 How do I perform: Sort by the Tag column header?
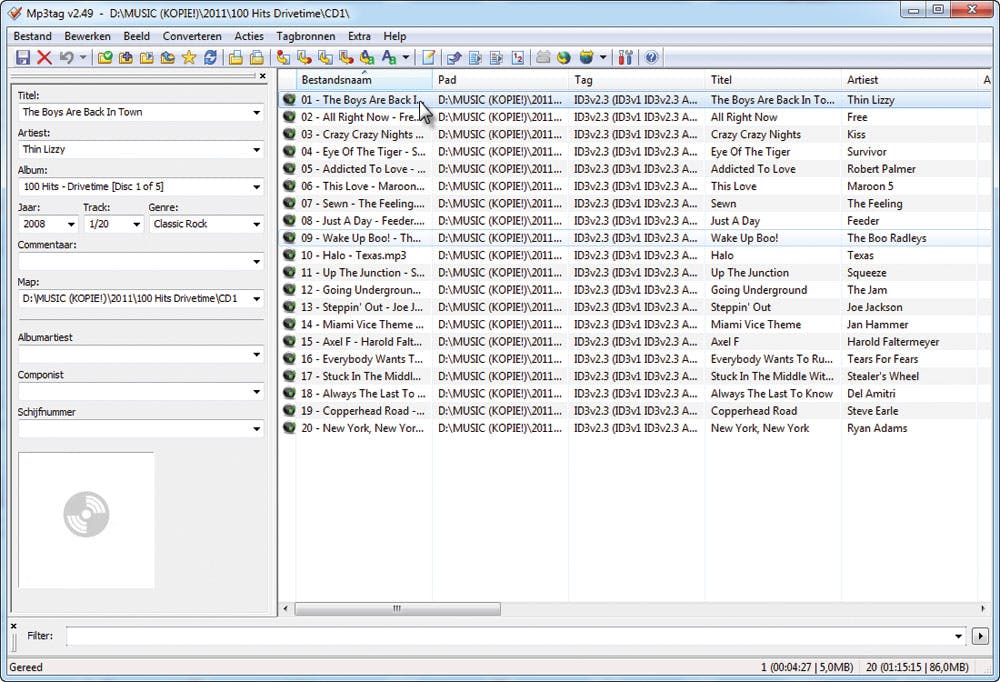636,80
